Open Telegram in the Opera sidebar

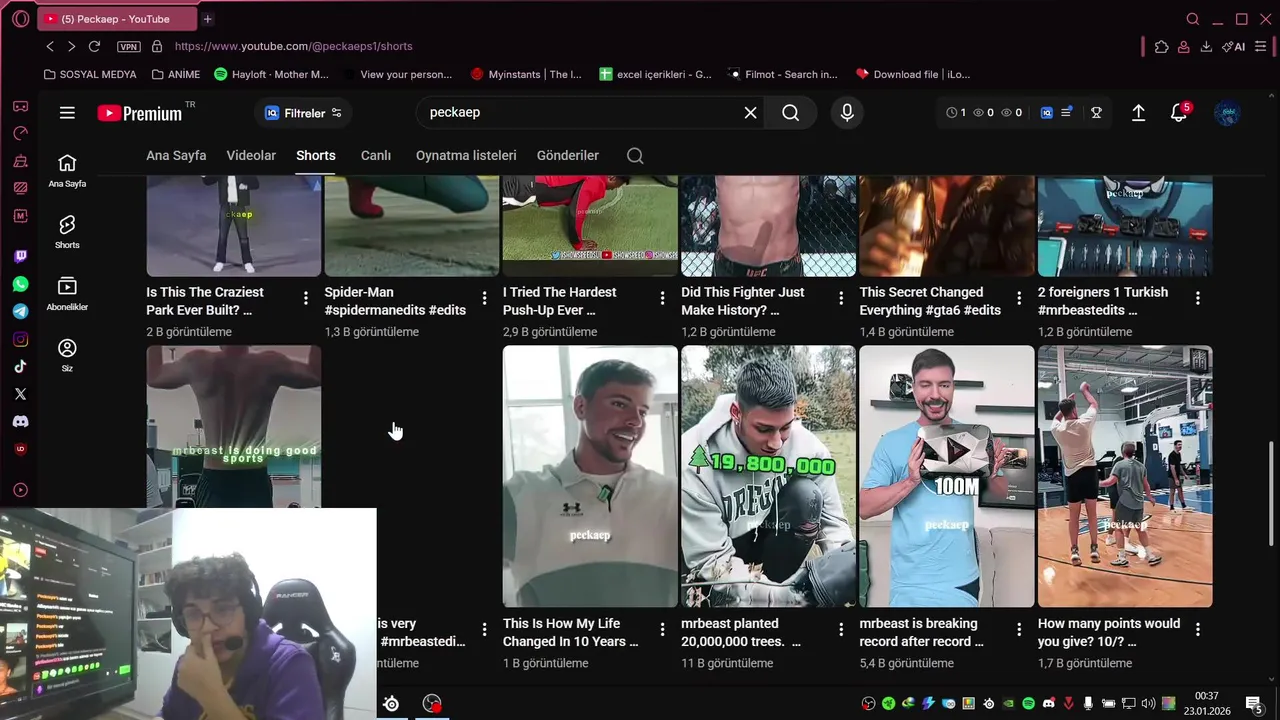(20, 312)
